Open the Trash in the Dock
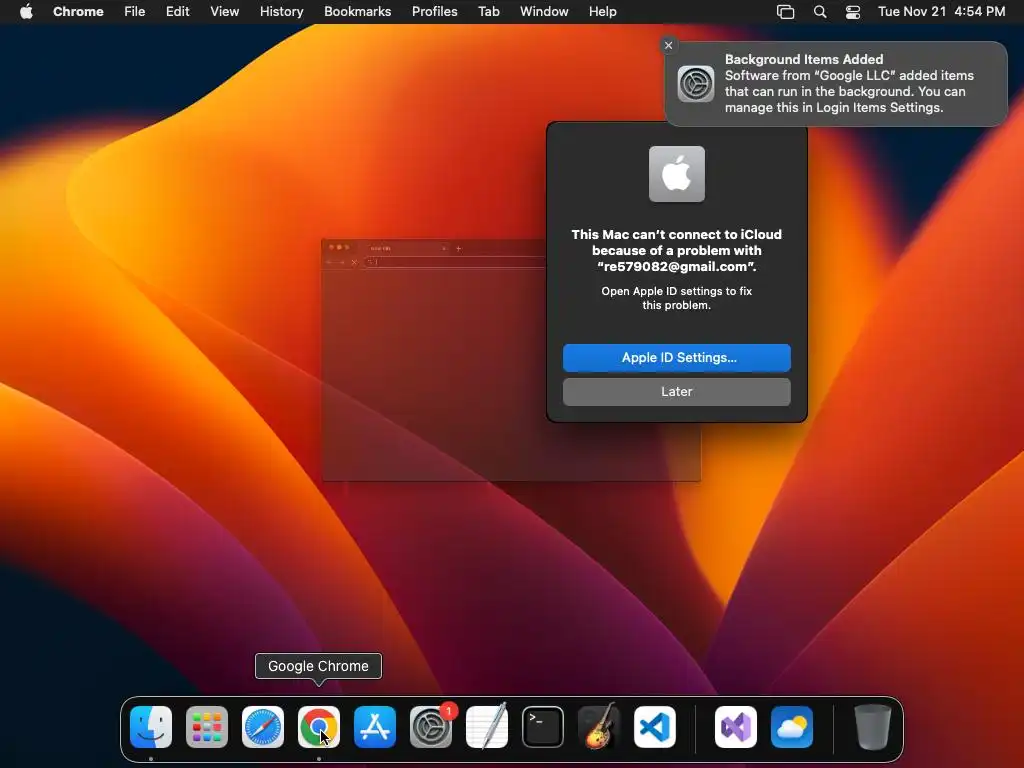 872,727
